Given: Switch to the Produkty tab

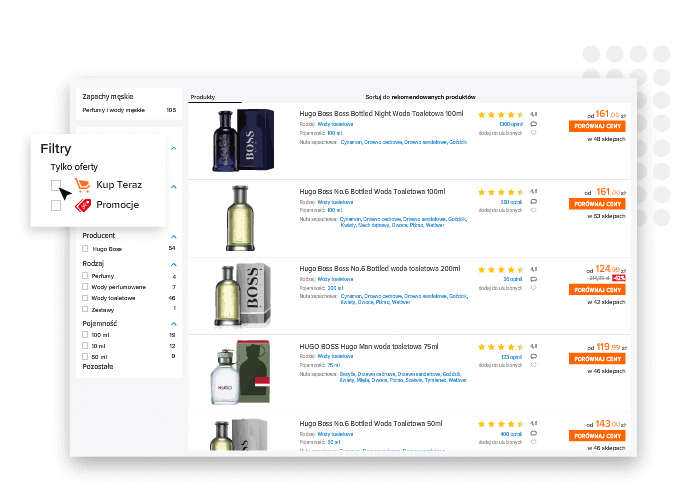Looking at the screenshot, I should coord(203,97).
